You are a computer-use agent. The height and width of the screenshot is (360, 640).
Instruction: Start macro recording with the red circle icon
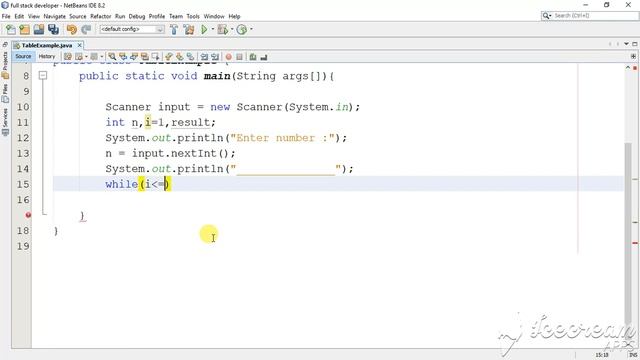click(x=229, y=57)
